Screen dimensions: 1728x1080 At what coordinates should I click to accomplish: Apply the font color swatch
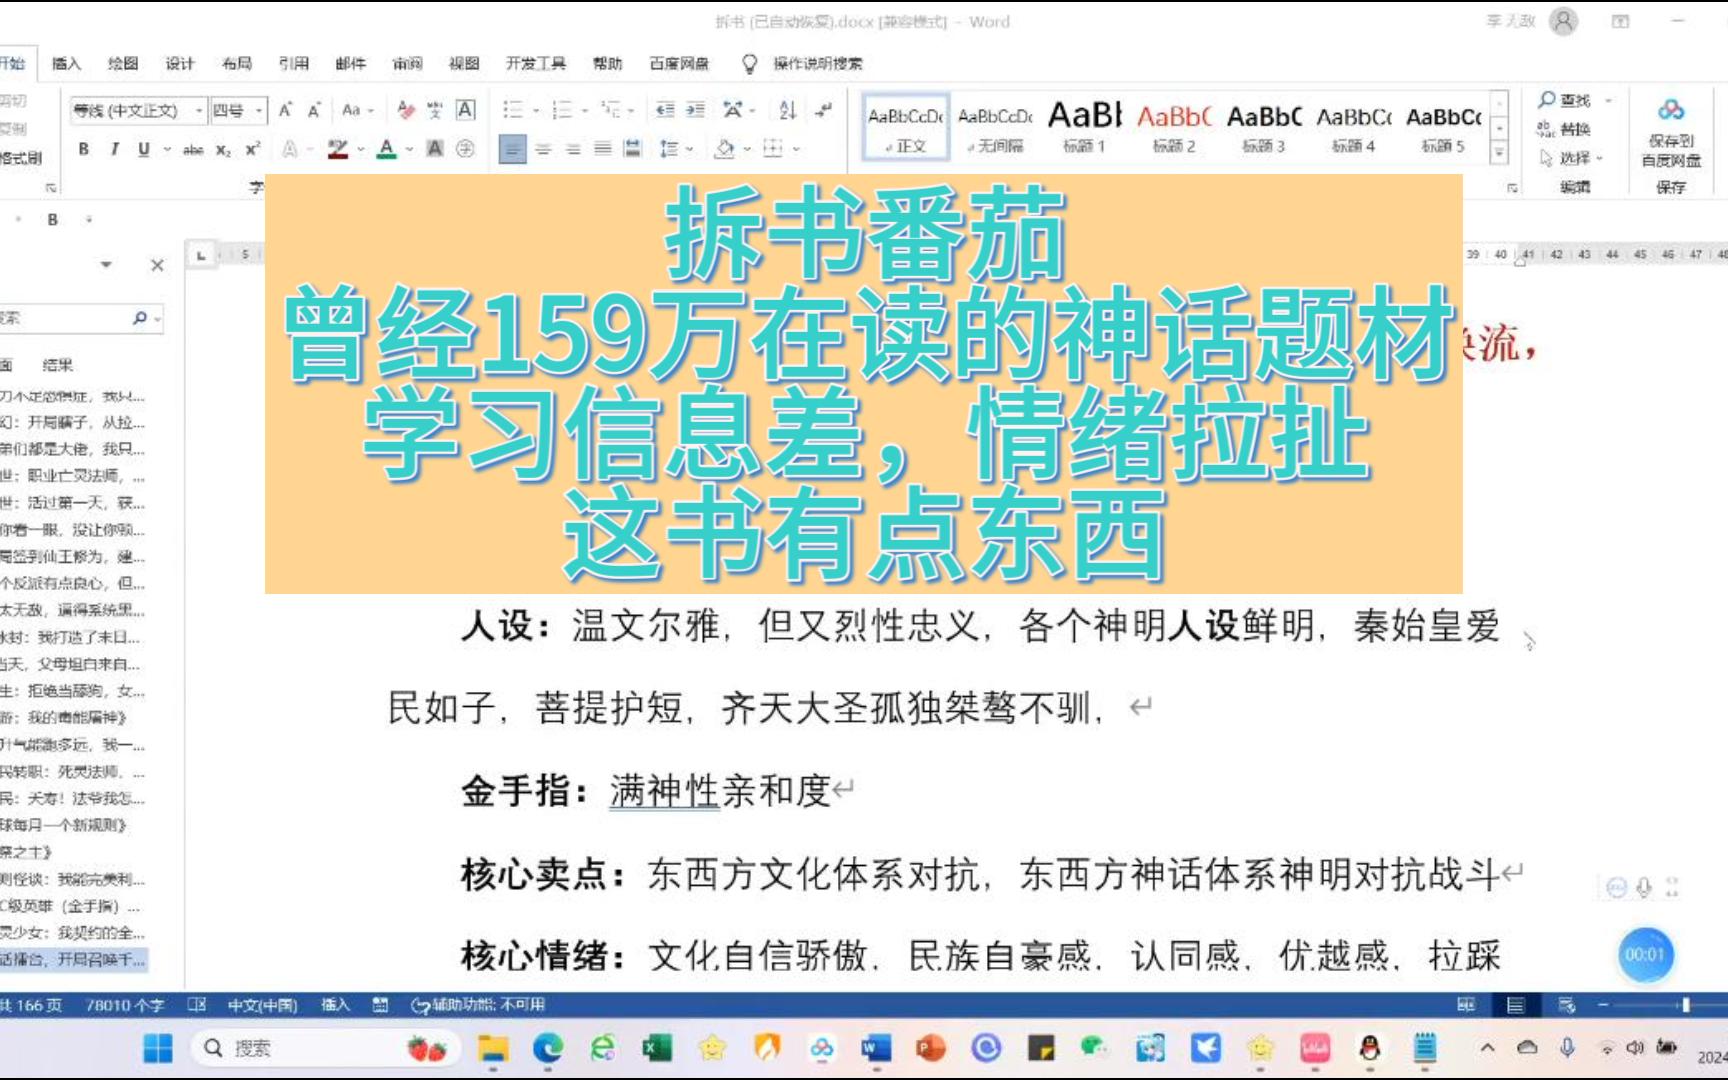[387, 149]
